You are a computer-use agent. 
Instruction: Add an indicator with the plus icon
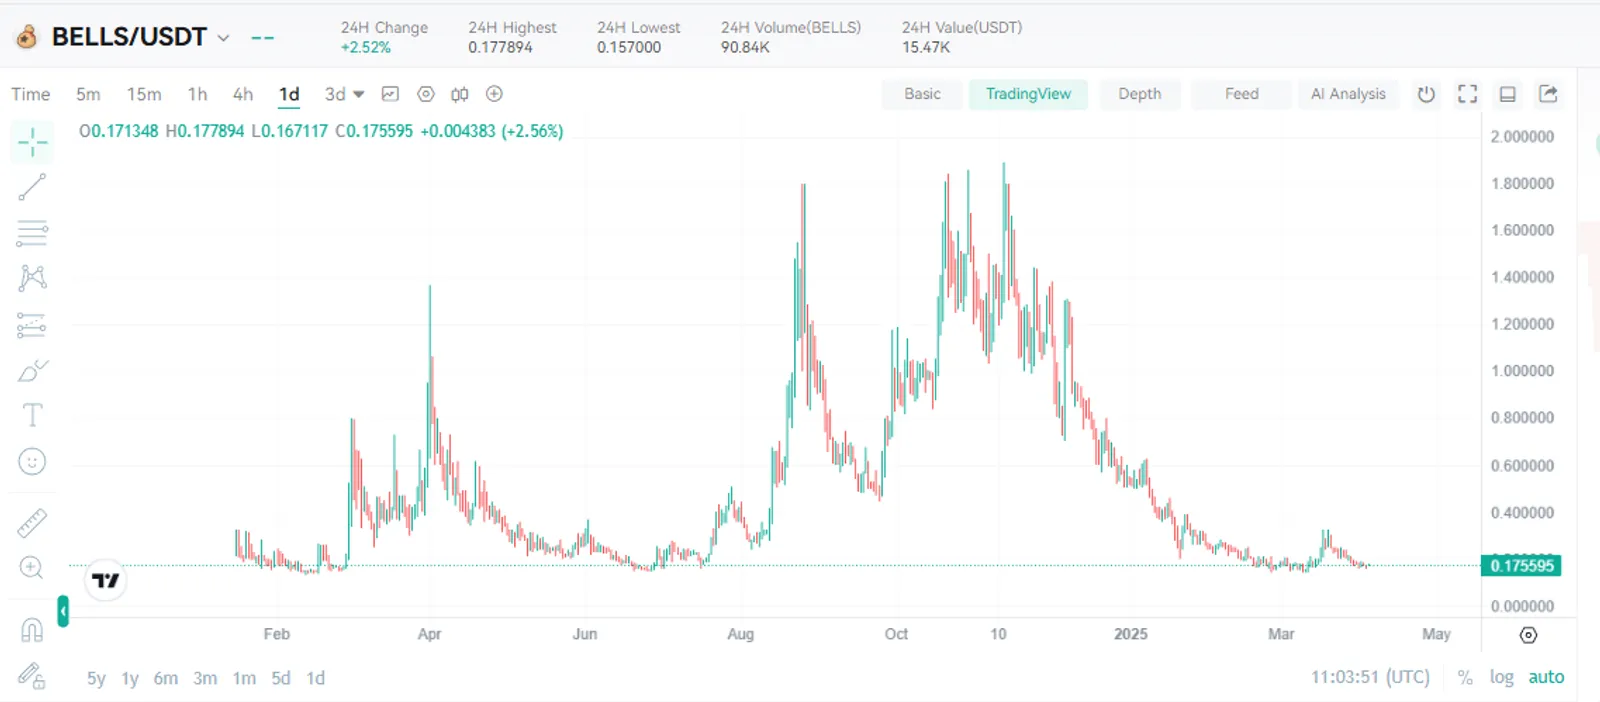click(x=494, y=94)
